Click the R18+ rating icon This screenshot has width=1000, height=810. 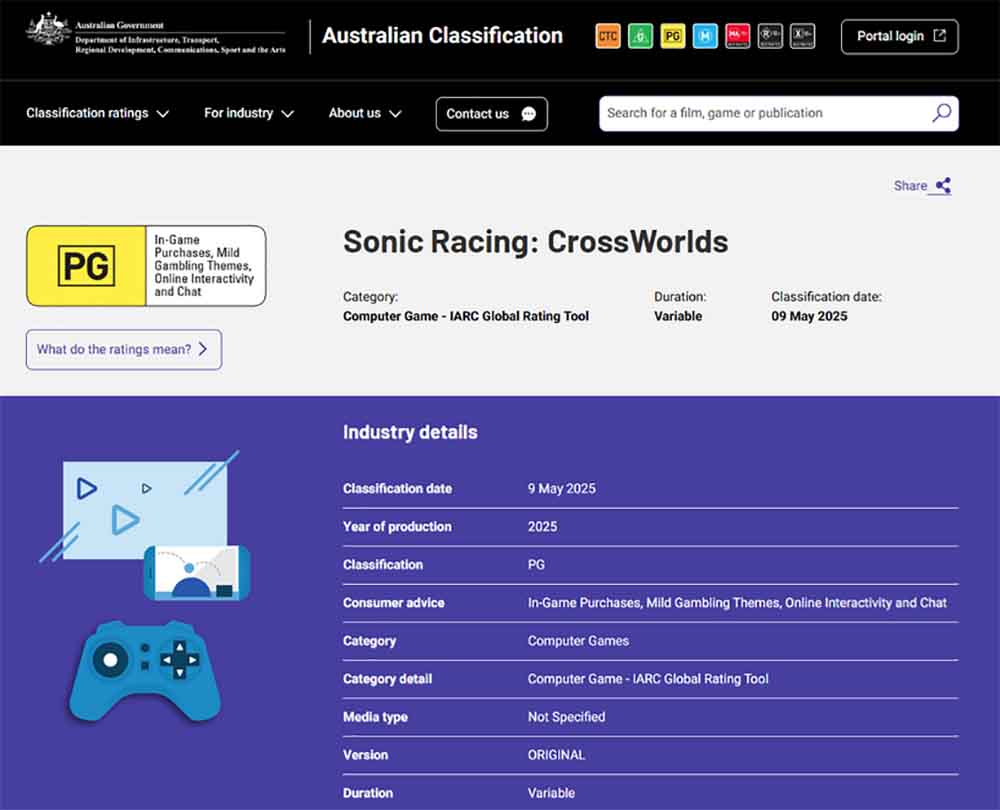pos(770,36)
